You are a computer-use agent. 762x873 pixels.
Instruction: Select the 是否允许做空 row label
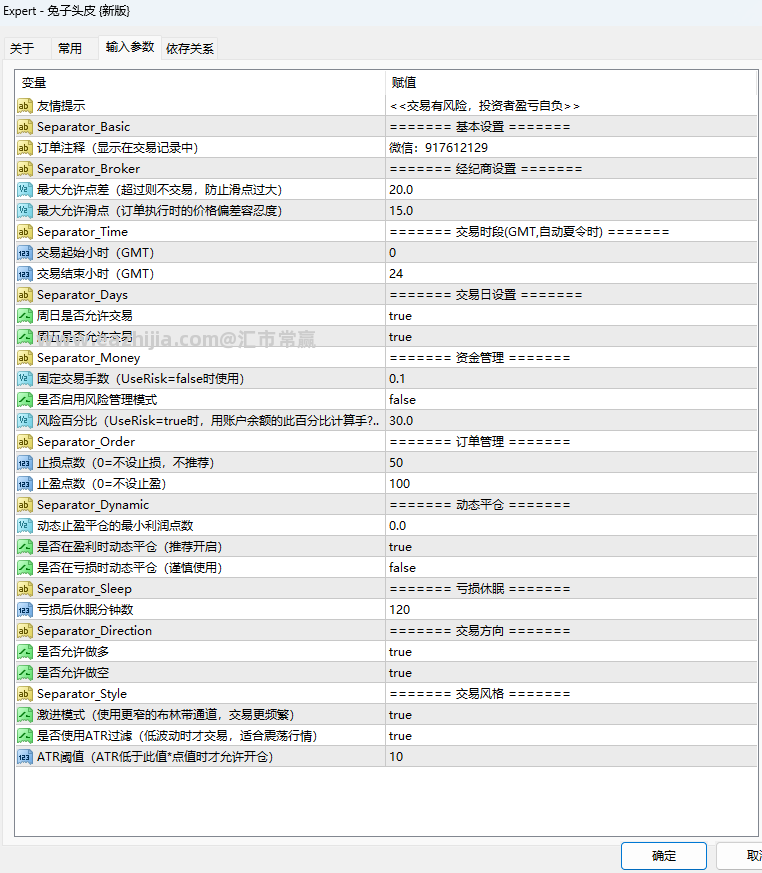point(73,673)
